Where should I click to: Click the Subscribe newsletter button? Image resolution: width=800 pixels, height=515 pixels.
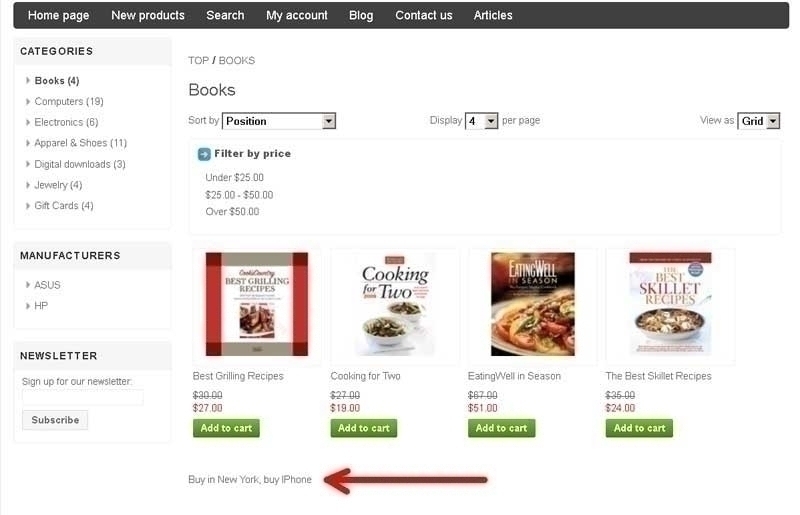(55, 420)
